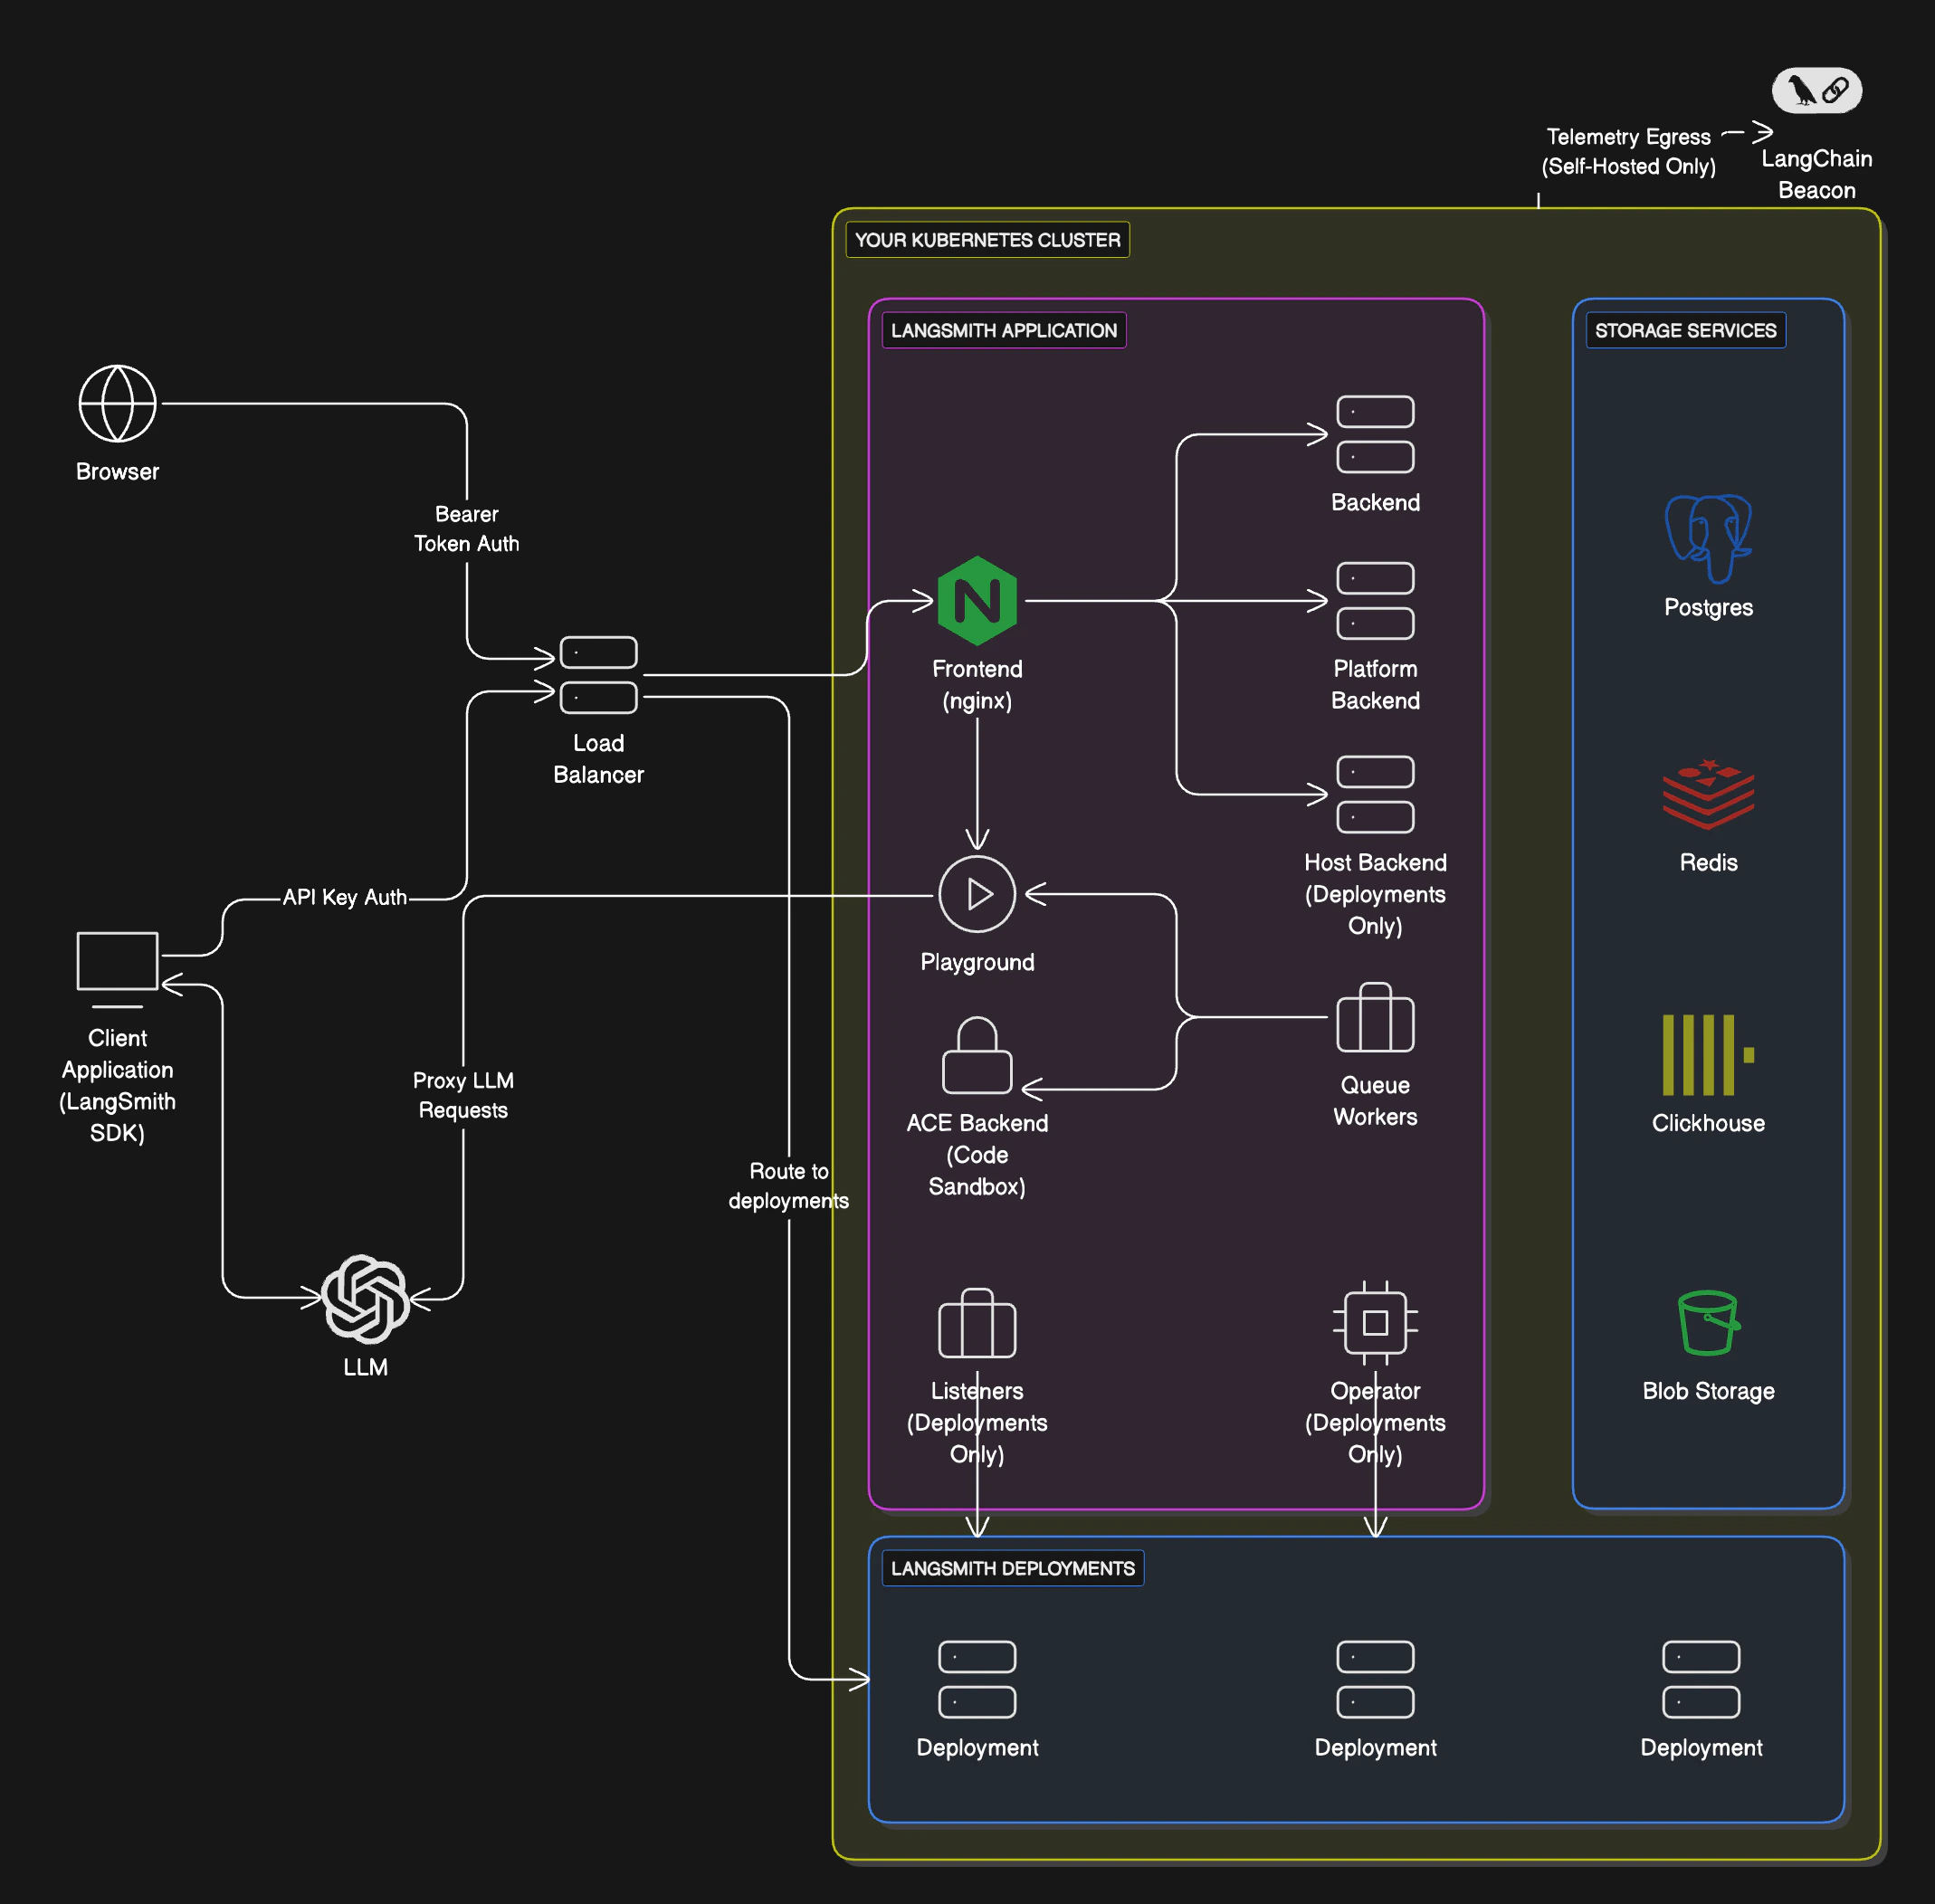Select the Client Application monitor icon
1935x1904 pixels.
point(117,960)
